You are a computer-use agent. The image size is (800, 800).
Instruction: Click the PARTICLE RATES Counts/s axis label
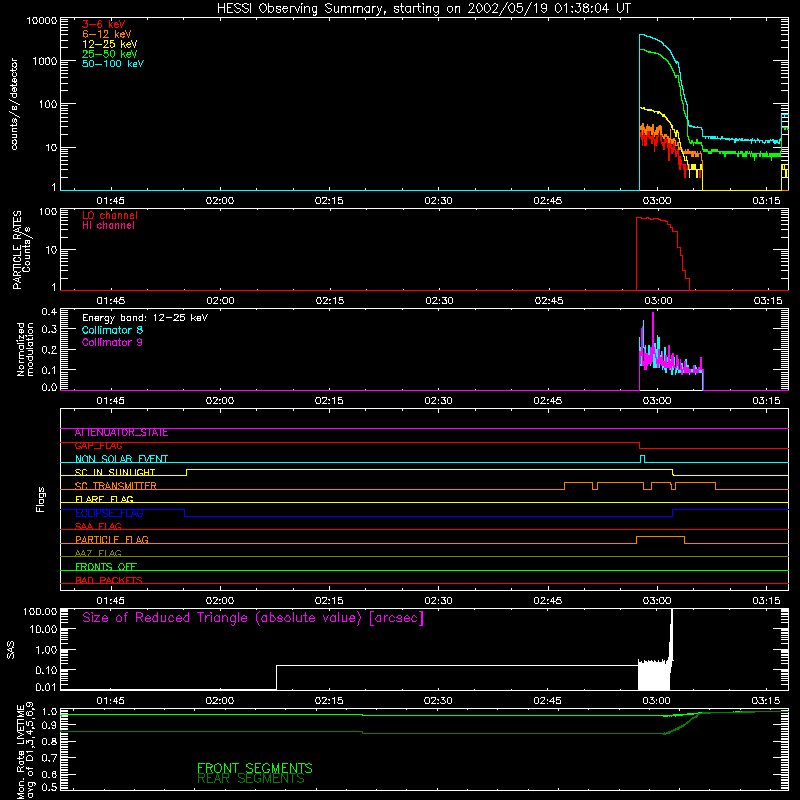pyautogui.click(x=22, y=250)
